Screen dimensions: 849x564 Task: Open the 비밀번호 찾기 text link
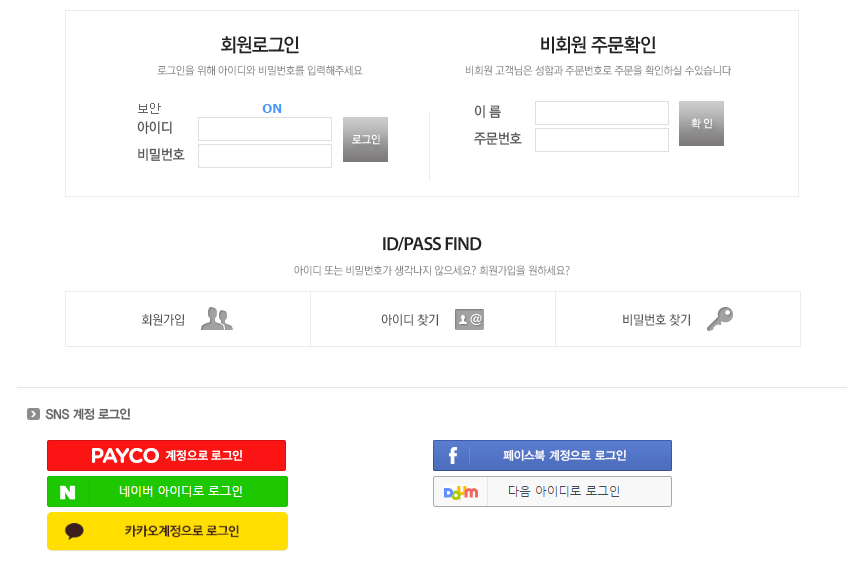point(656,320)
